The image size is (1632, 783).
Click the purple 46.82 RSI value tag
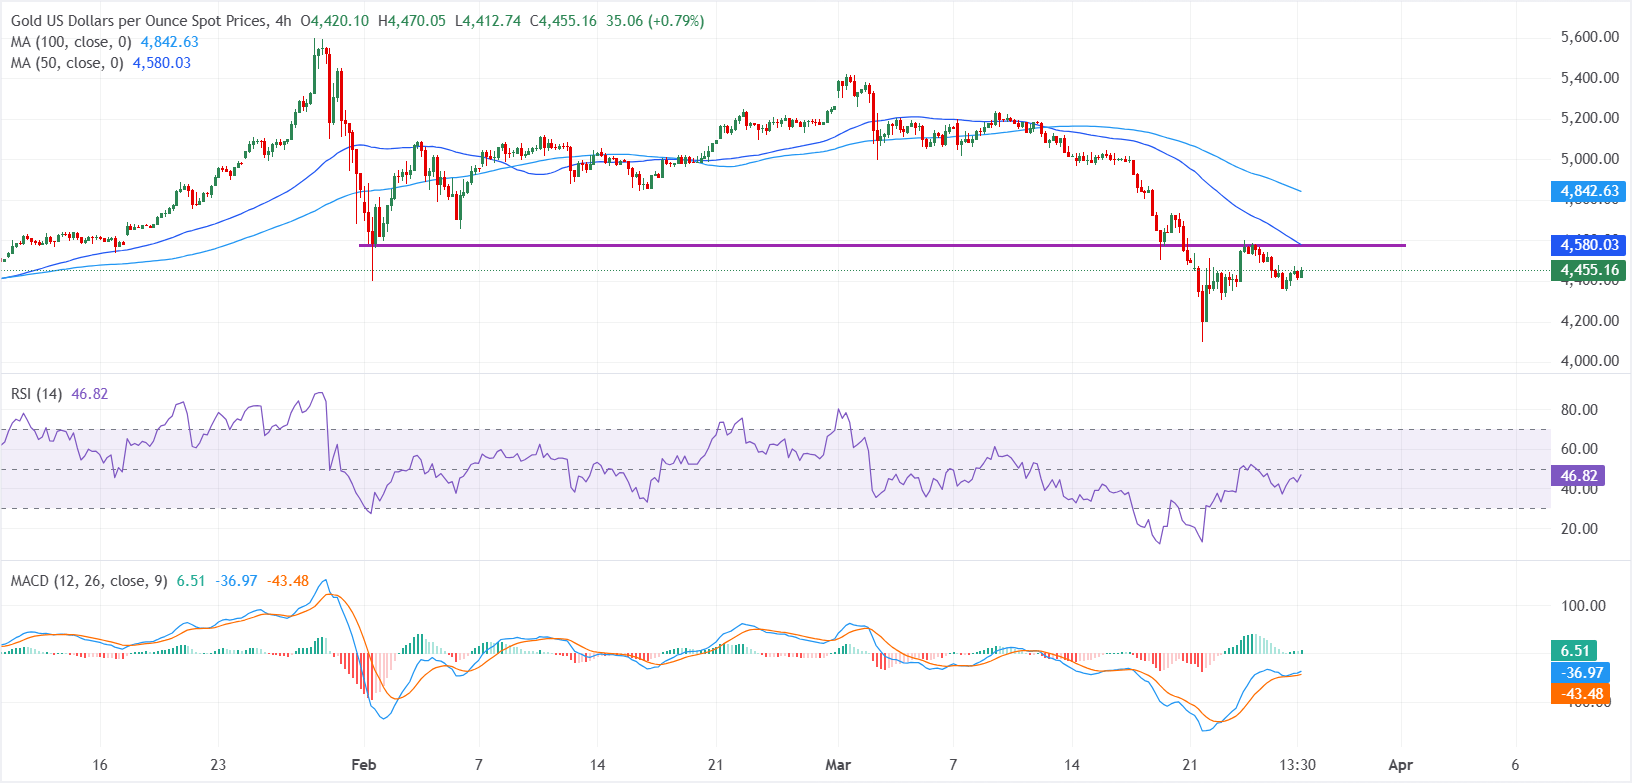[x=1579, y=476]
